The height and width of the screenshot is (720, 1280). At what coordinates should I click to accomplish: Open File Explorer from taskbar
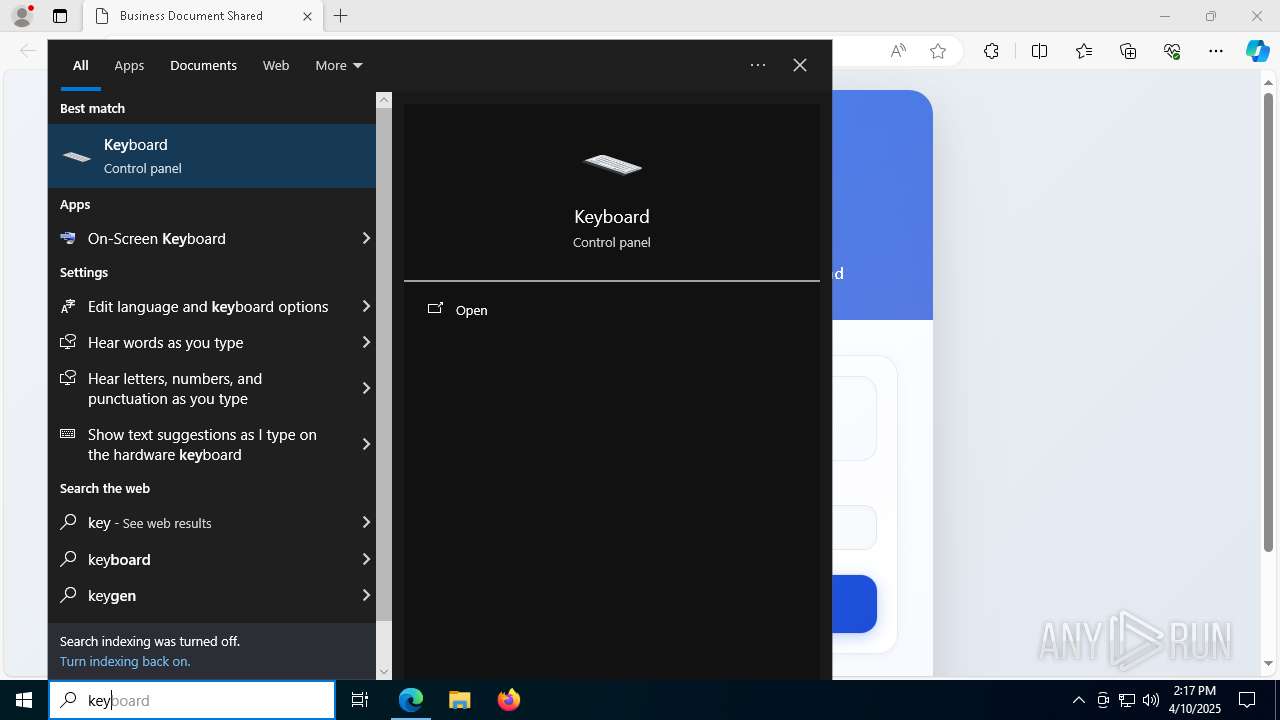click(459, 700)
